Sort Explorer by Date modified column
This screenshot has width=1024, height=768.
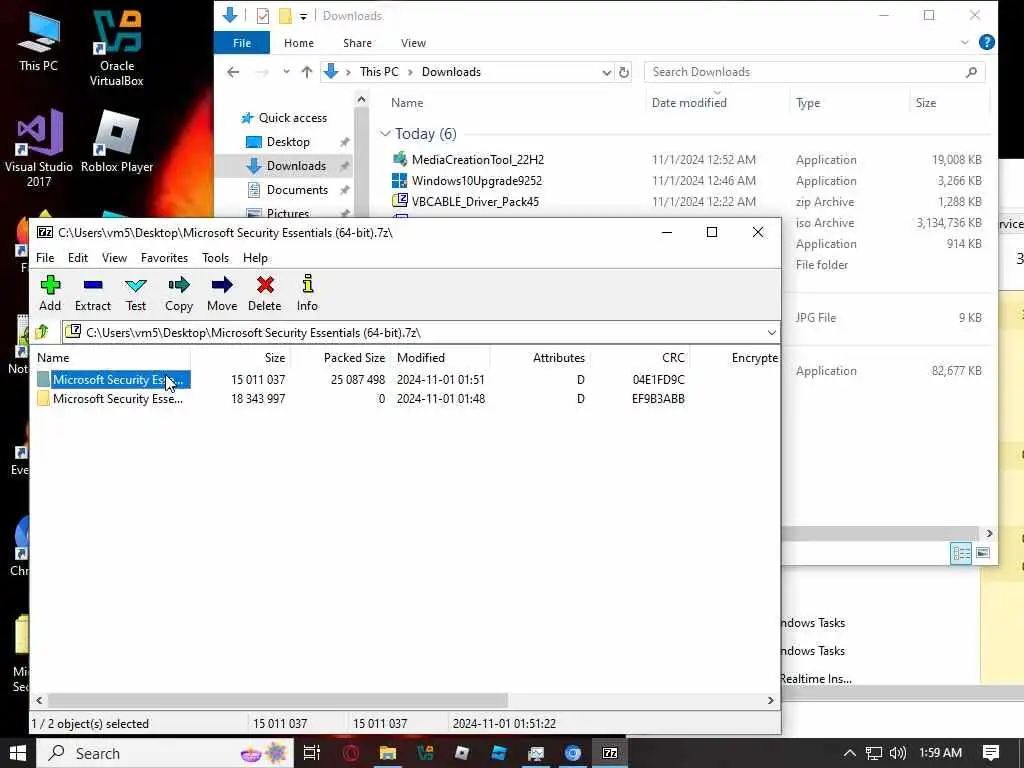(x=689, y=103)
